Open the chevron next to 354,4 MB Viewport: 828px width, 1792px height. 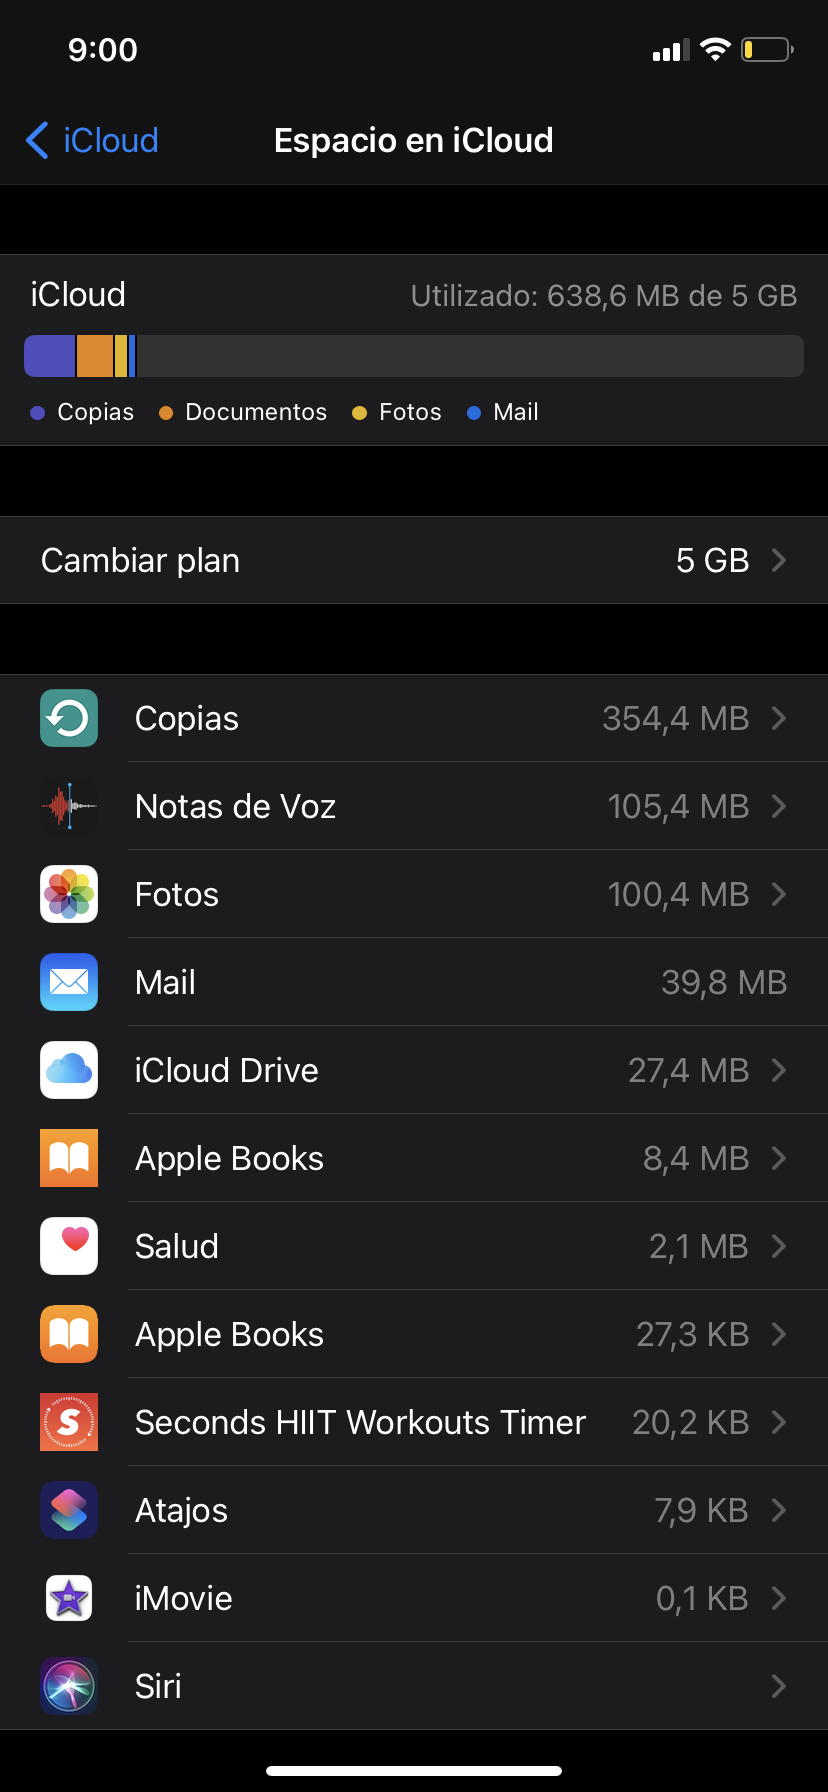(779, 718)
